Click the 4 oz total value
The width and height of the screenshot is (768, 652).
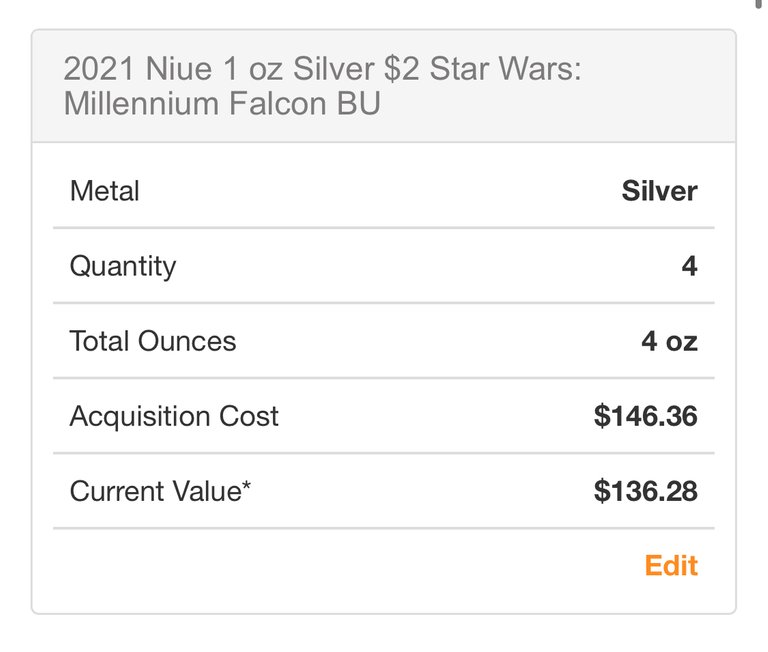coord(669,341)
